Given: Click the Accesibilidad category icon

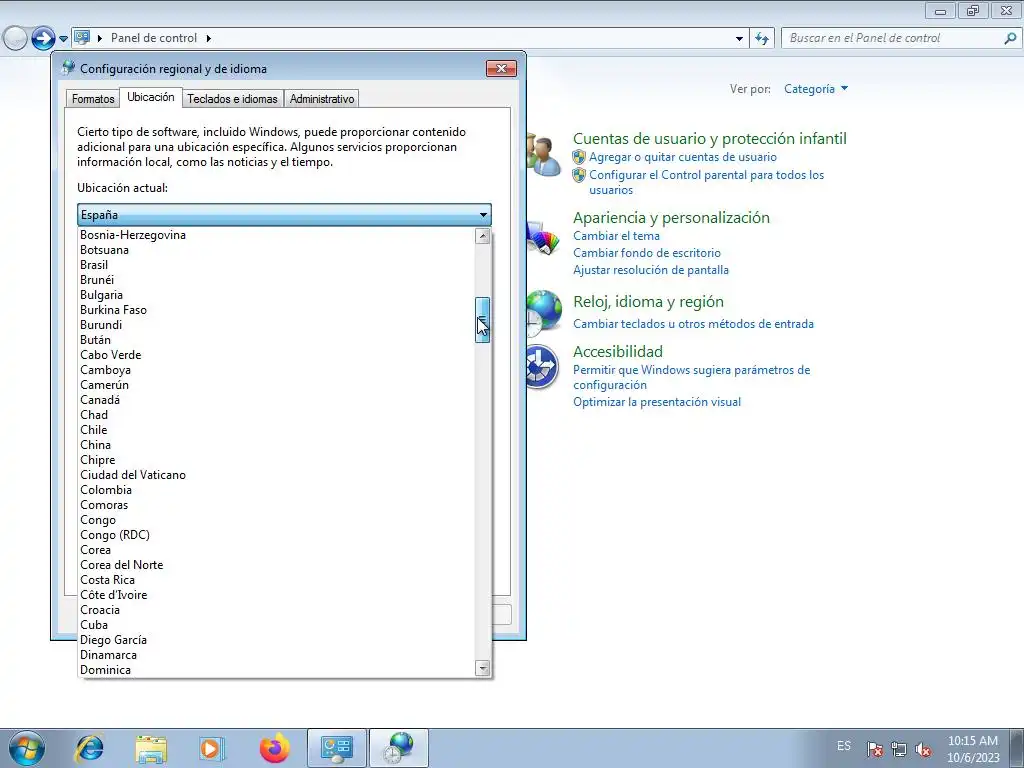Looking at the screenshot, I should 543,367.
